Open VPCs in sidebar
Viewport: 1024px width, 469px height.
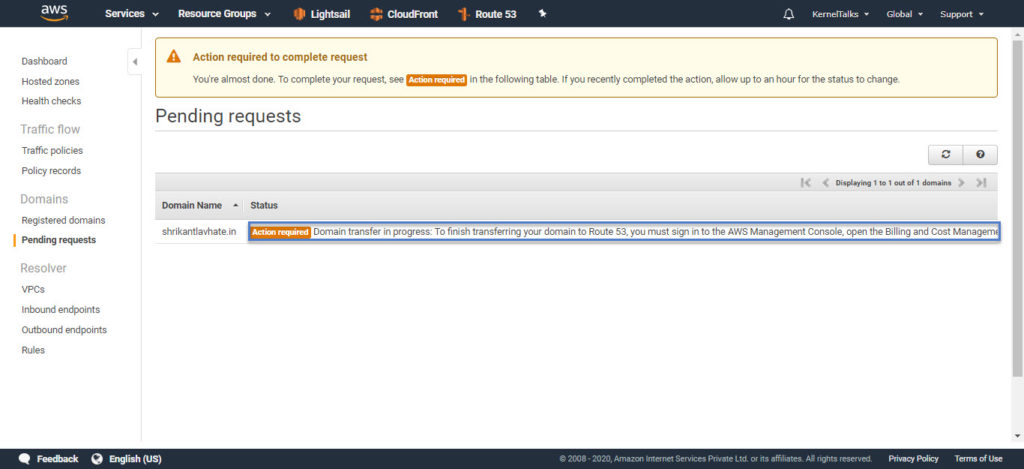pyautogui.click(x=33, y=289)
